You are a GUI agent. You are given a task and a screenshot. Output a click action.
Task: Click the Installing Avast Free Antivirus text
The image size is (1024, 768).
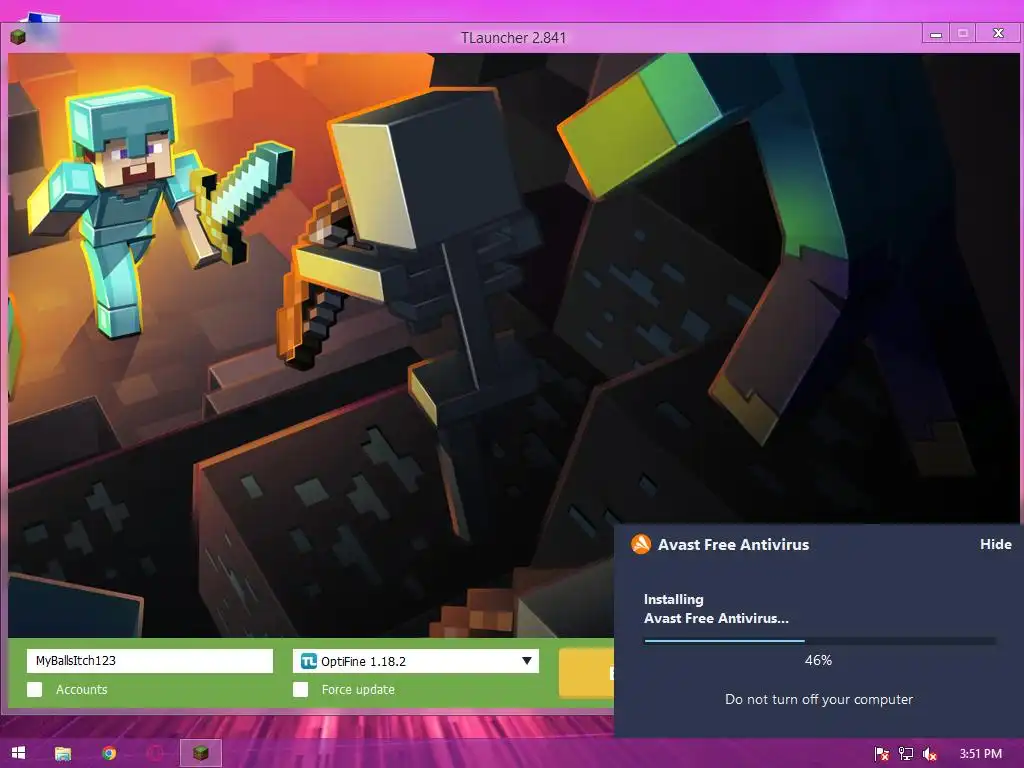716,609
